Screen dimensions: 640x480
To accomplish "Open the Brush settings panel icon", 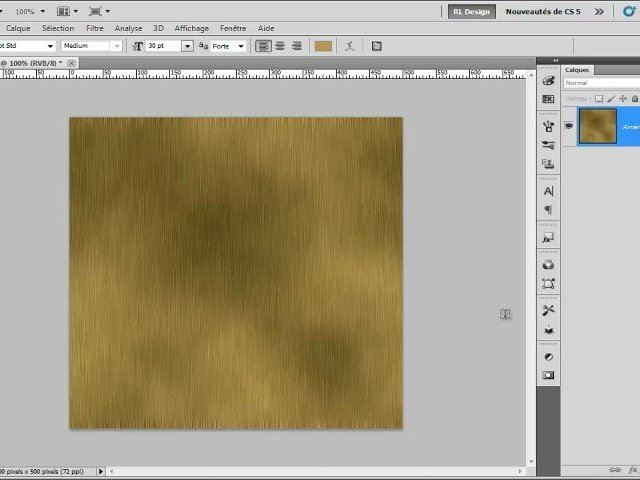I will [x=548, y=145].
